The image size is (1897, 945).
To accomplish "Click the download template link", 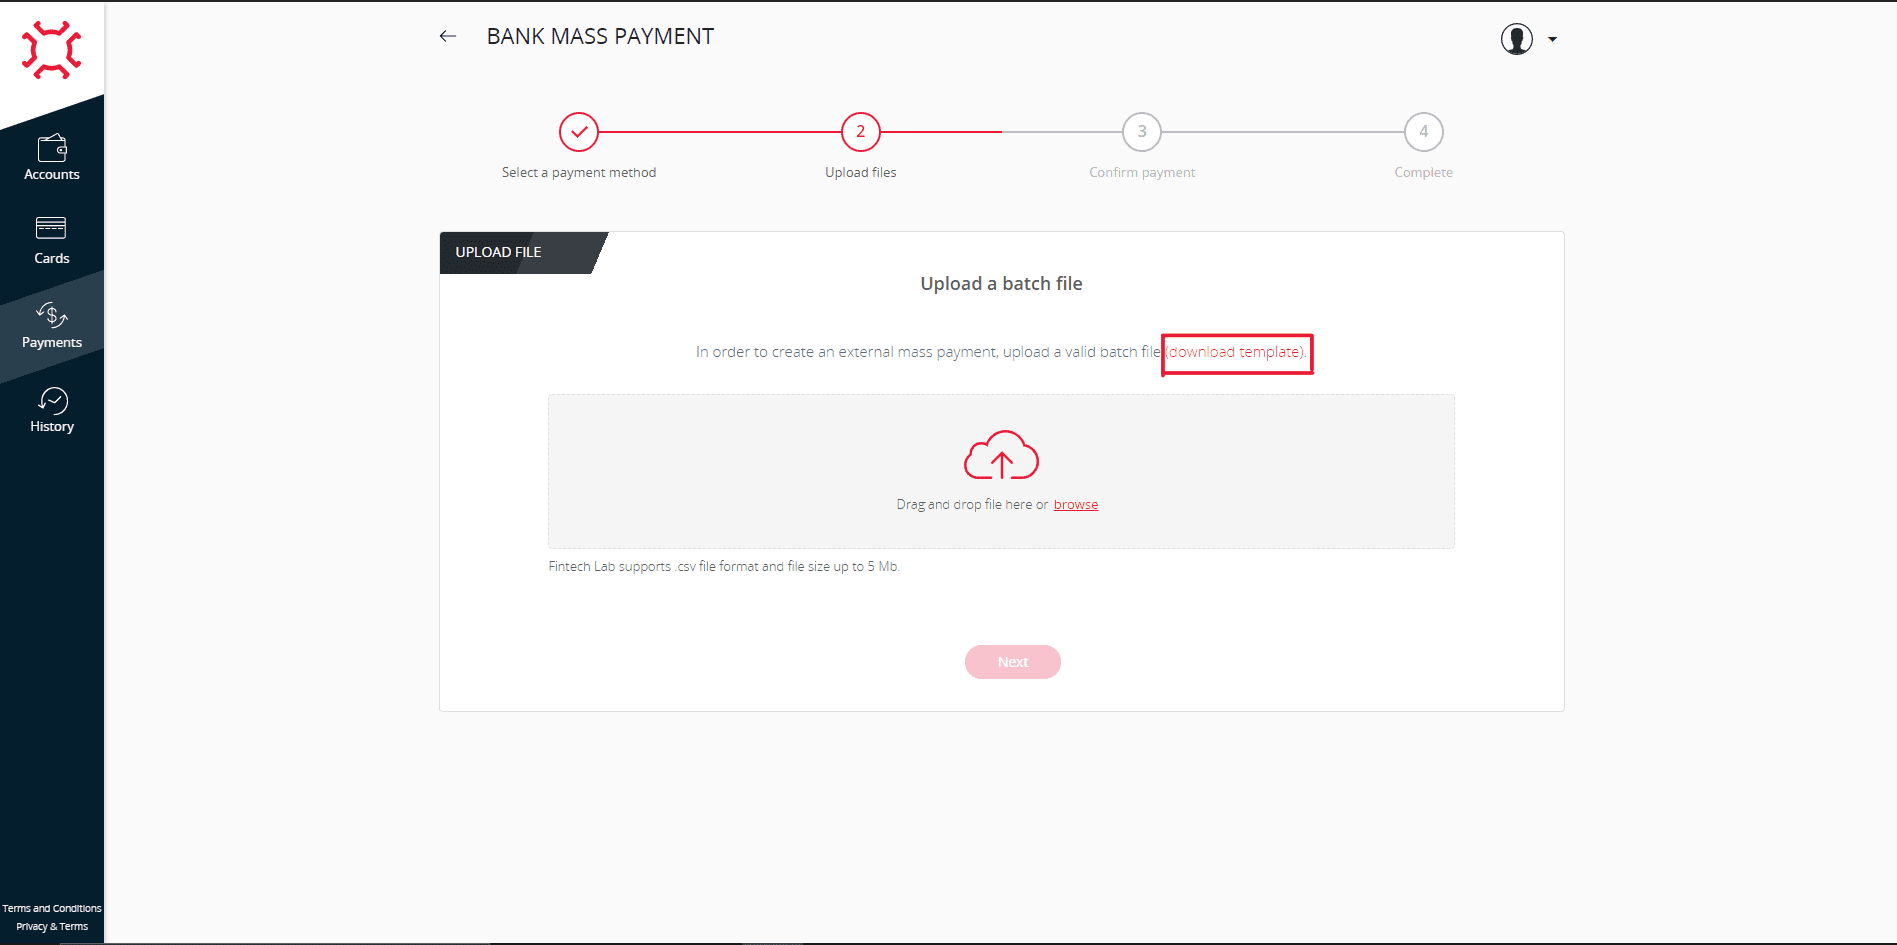I will click(x=1236, y=353).
